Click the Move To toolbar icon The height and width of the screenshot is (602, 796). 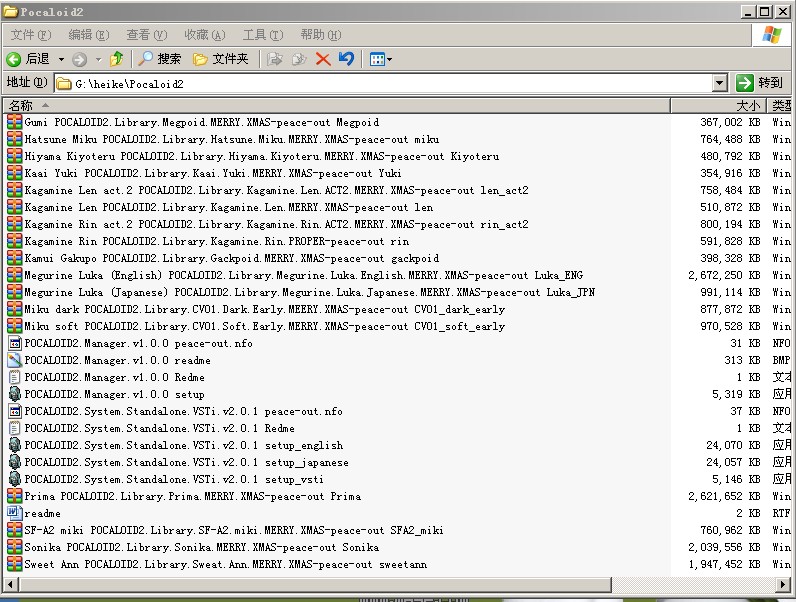(x=275, y=59)
